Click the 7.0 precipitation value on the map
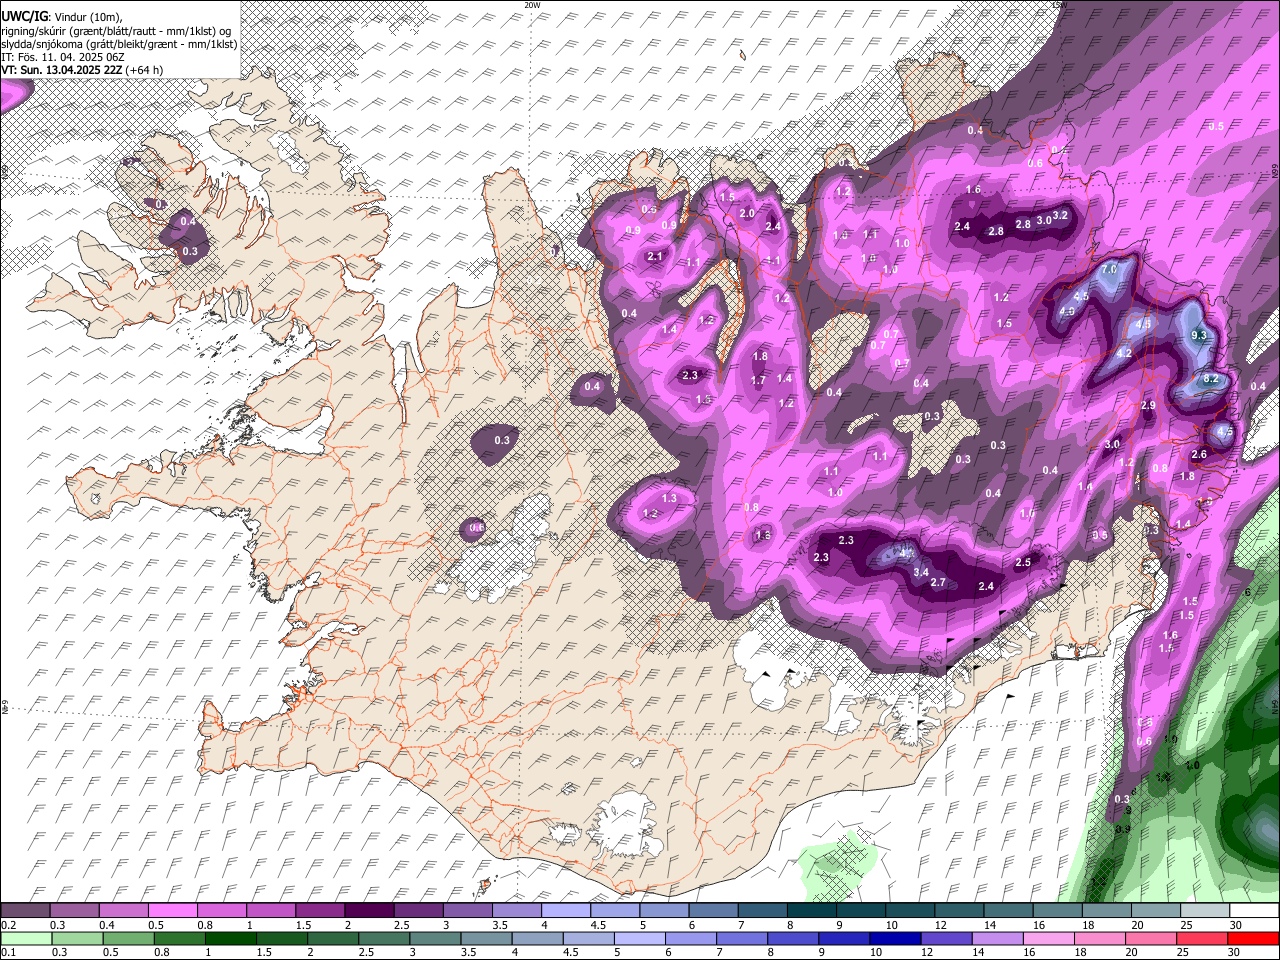Screen dimensions: 1280x960 [1108, 270]
